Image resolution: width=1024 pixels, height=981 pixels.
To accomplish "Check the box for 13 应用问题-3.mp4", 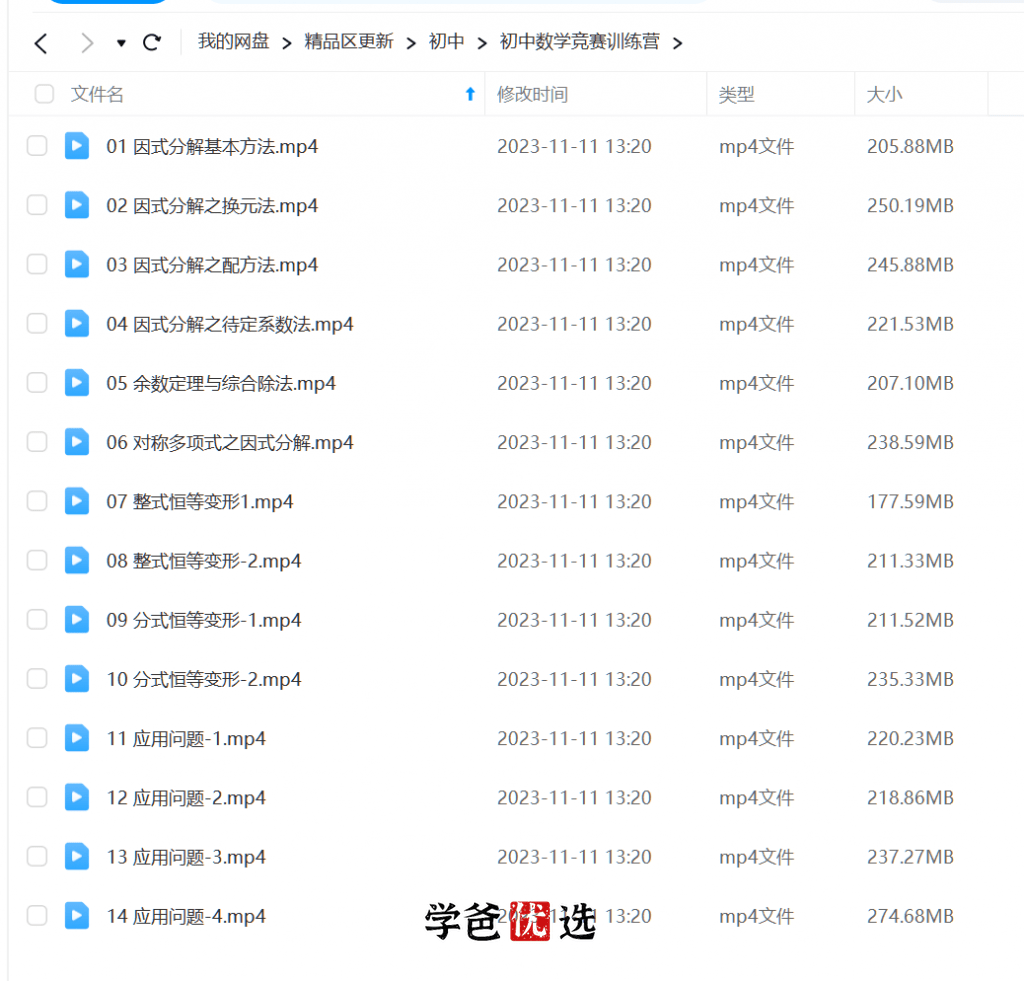I will pyautogui.click(x=37, y=856).
